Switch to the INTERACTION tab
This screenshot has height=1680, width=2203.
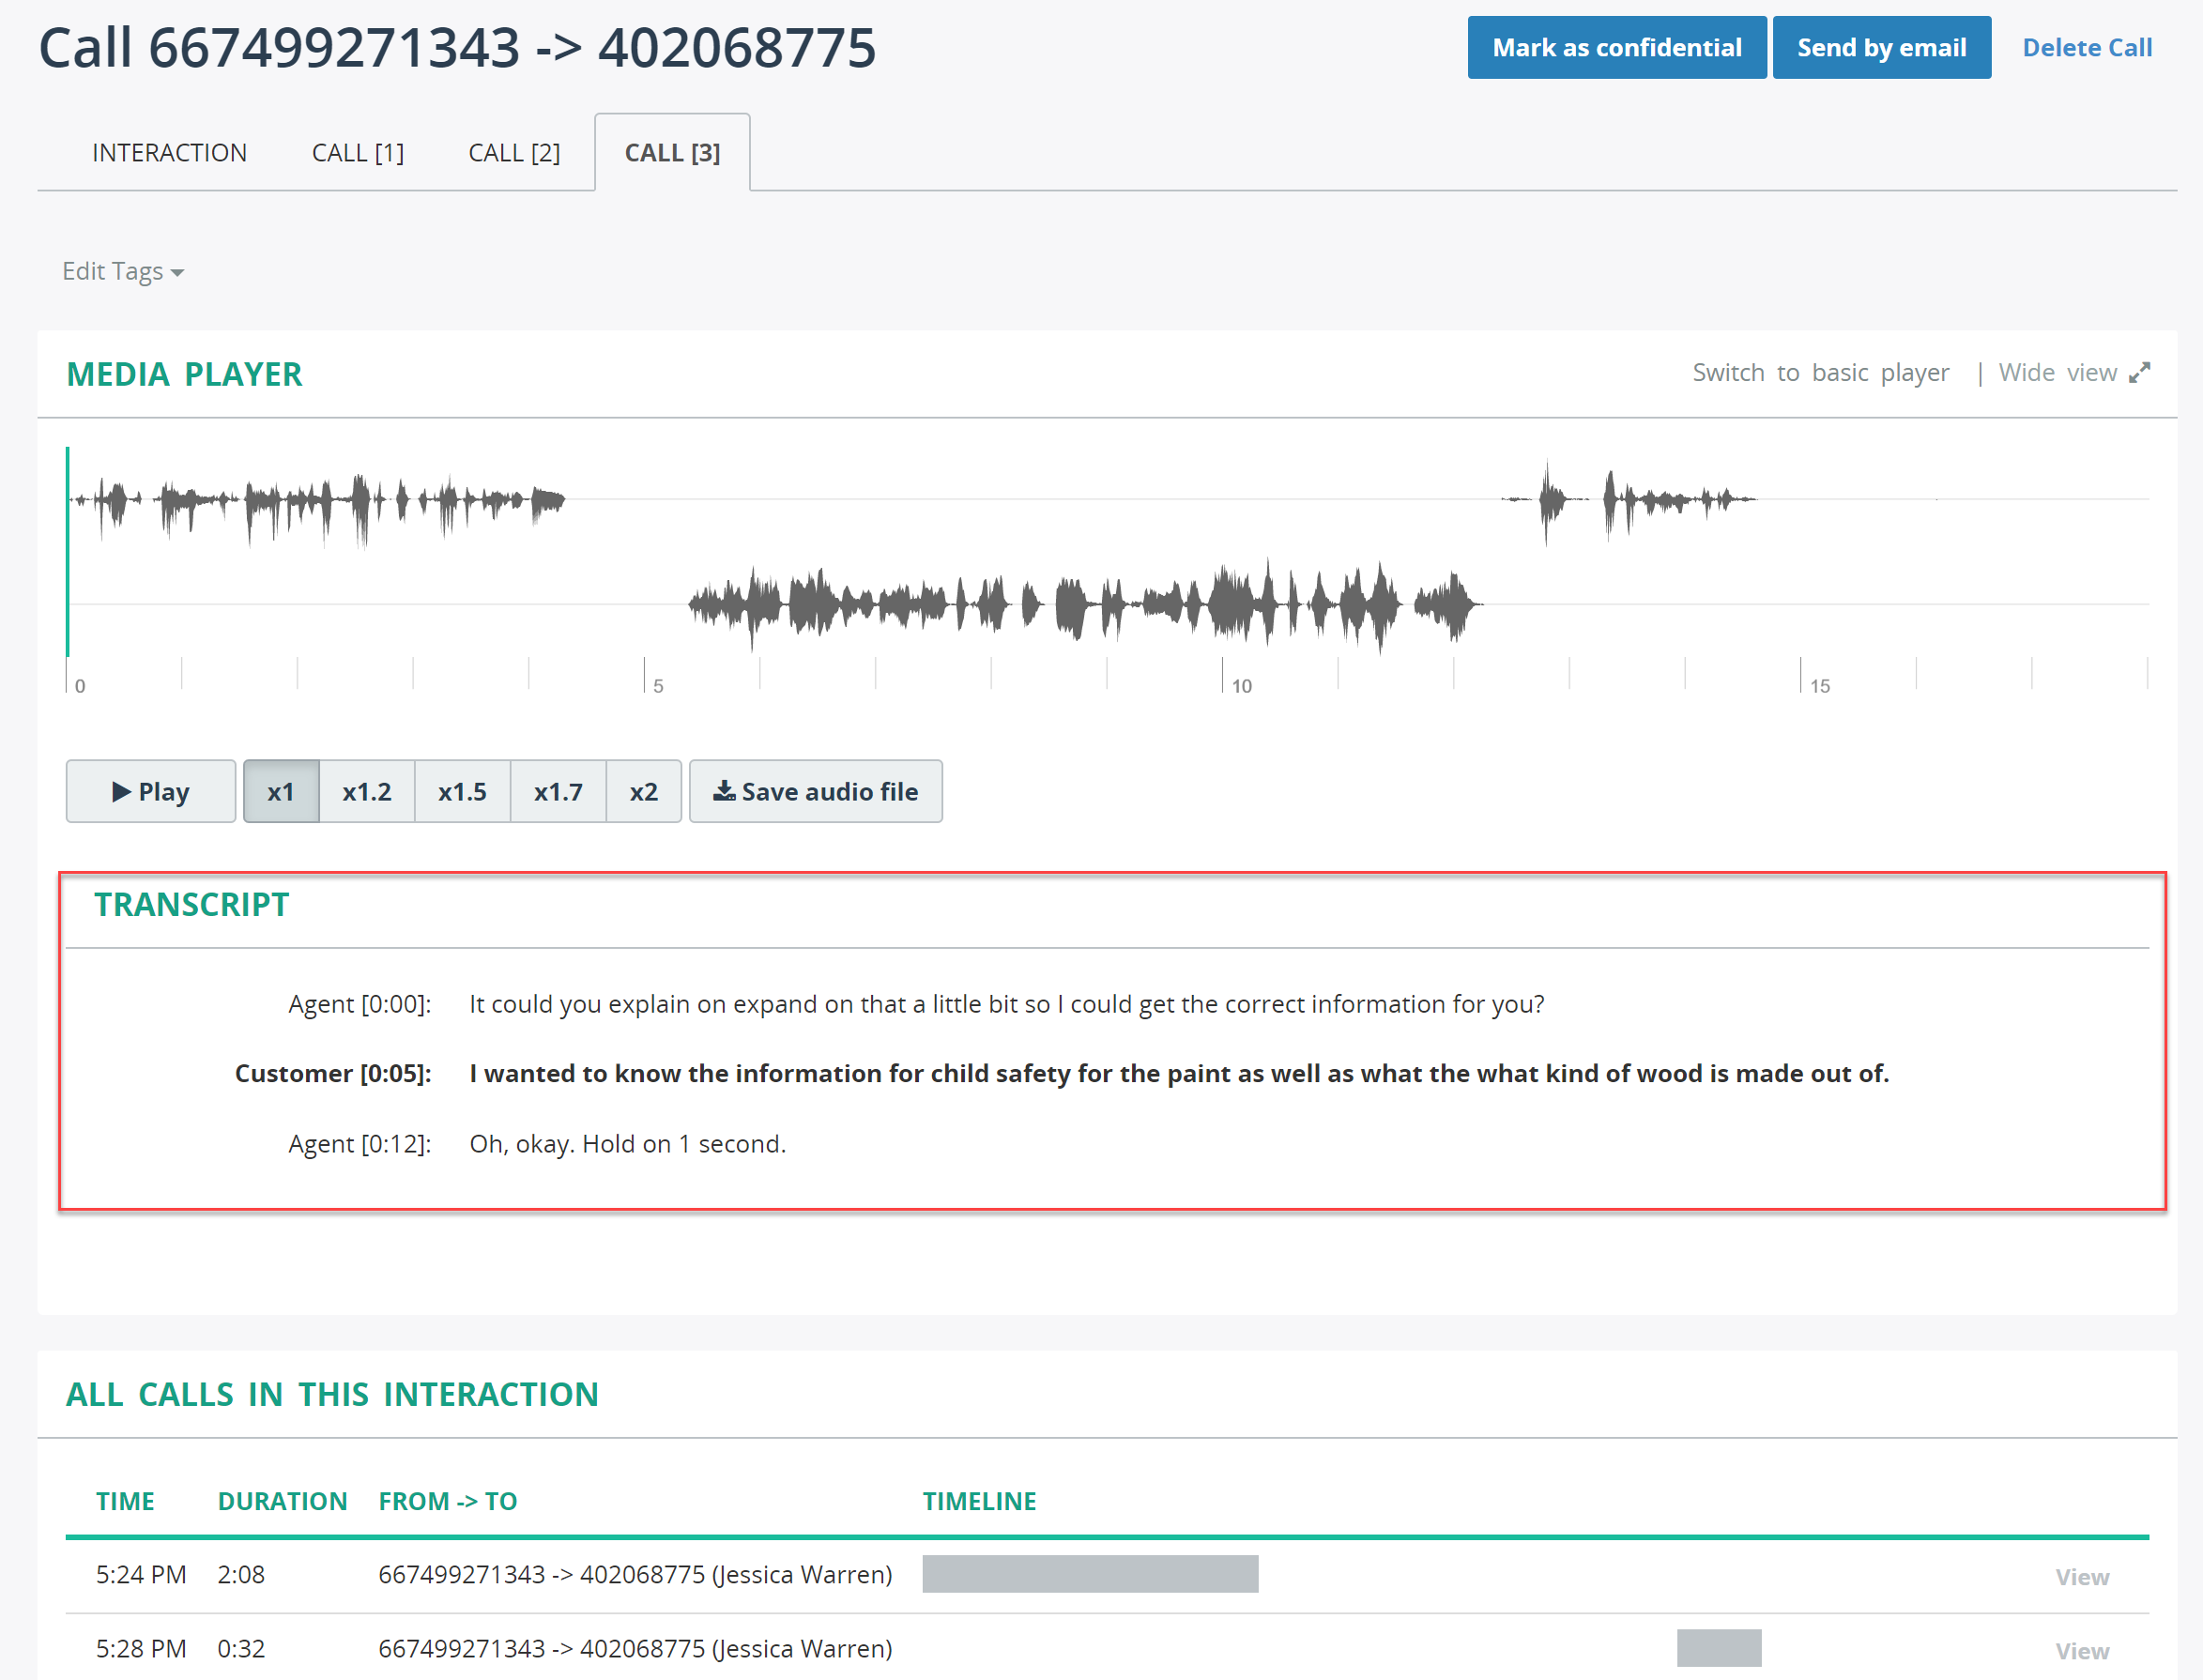(x=169, y=152)
